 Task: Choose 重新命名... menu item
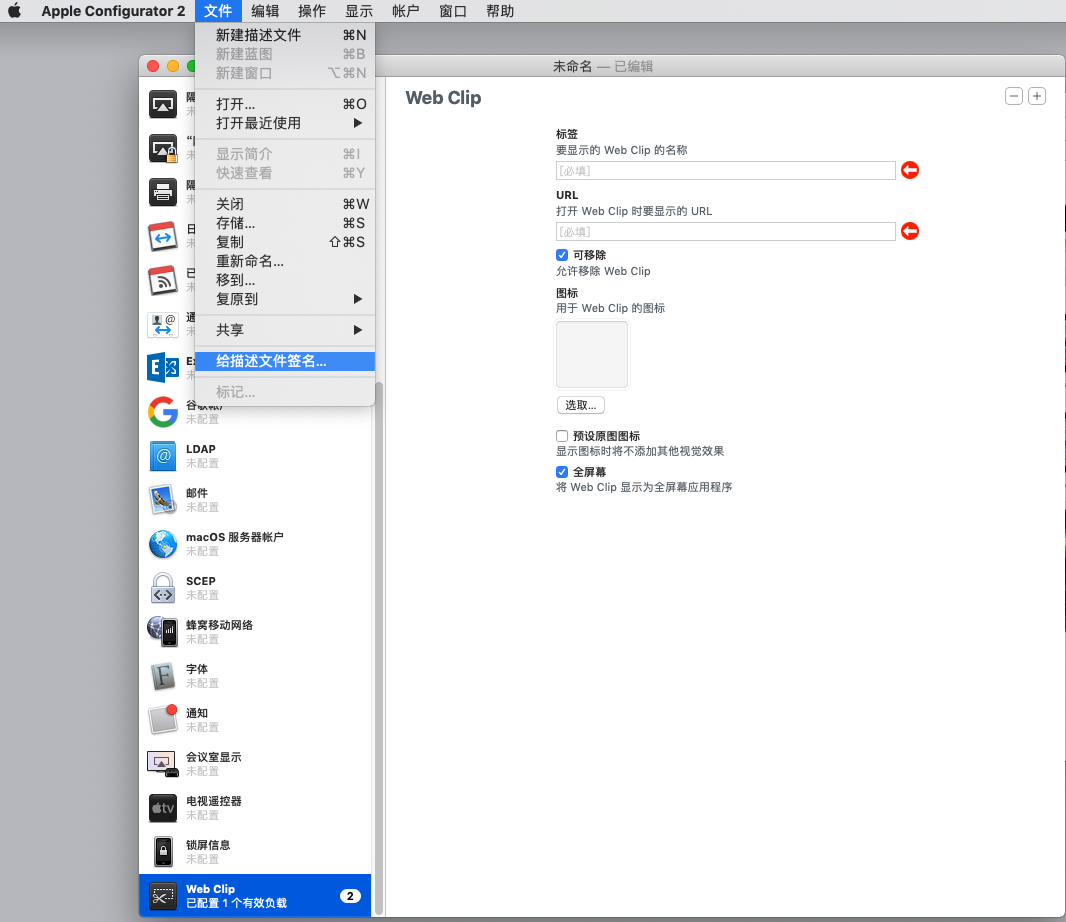point(285,261)
